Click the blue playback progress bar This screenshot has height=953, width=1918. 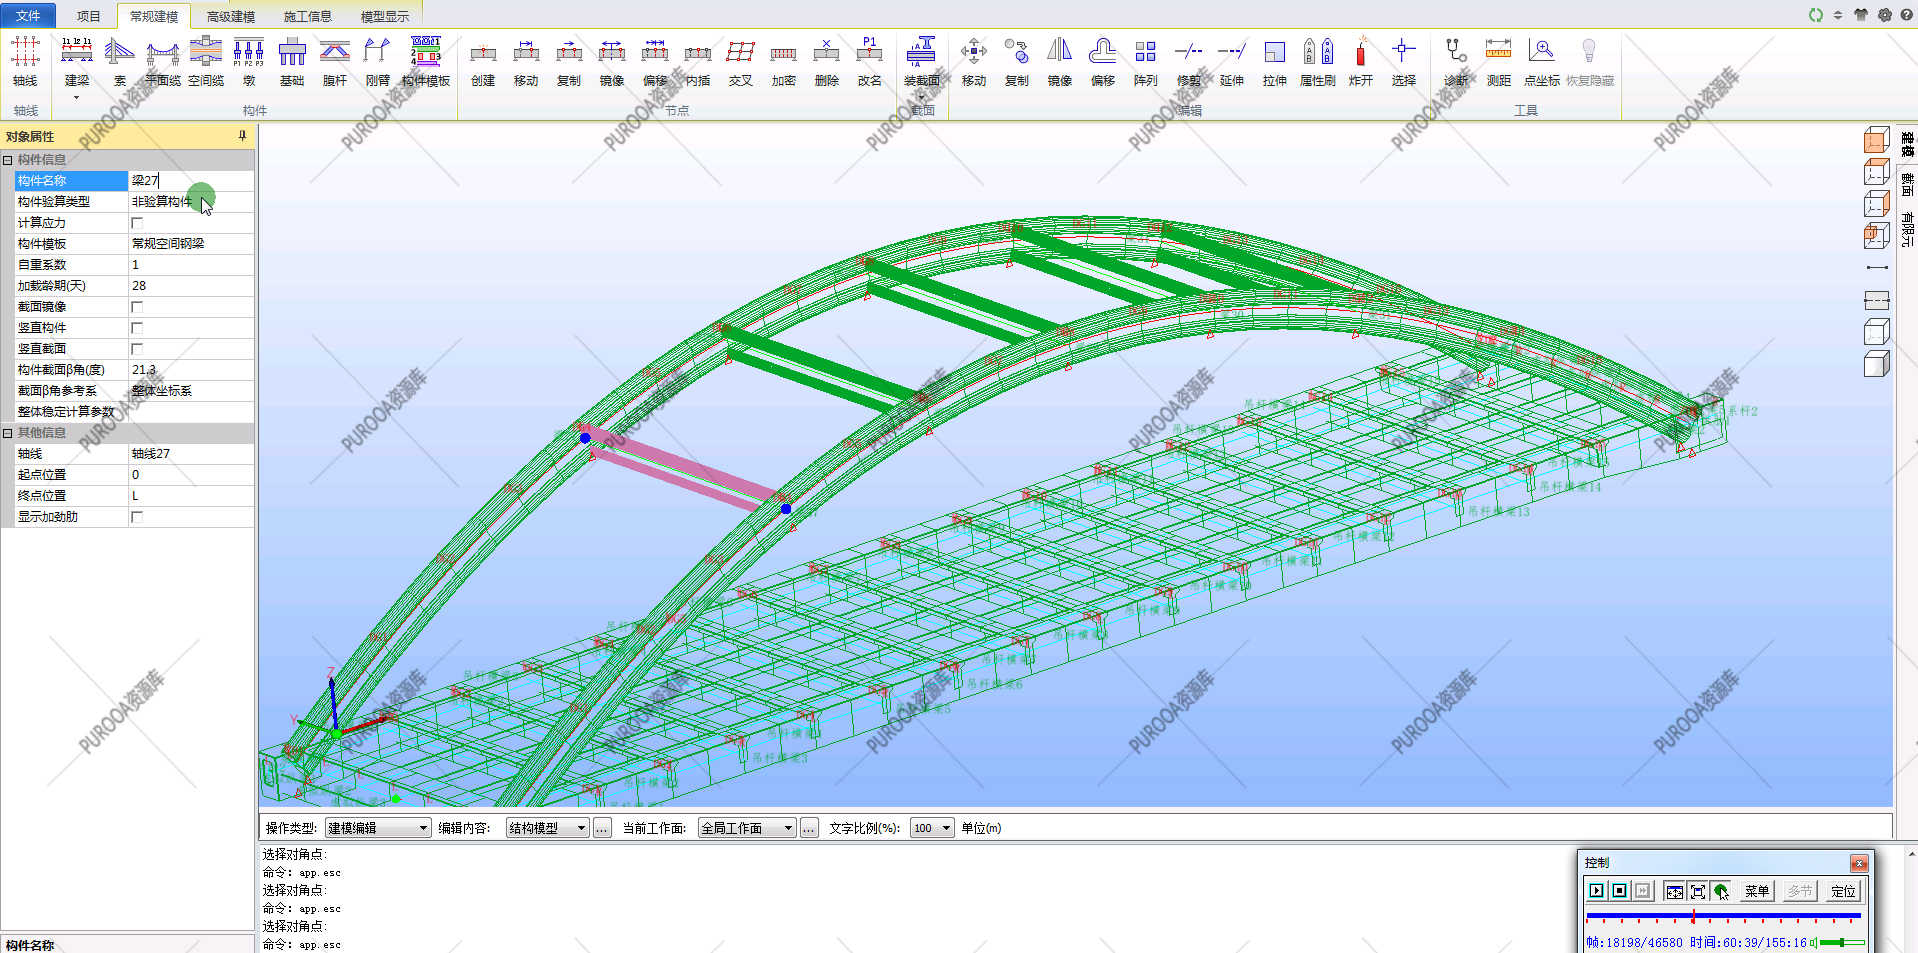point(1722,915)
